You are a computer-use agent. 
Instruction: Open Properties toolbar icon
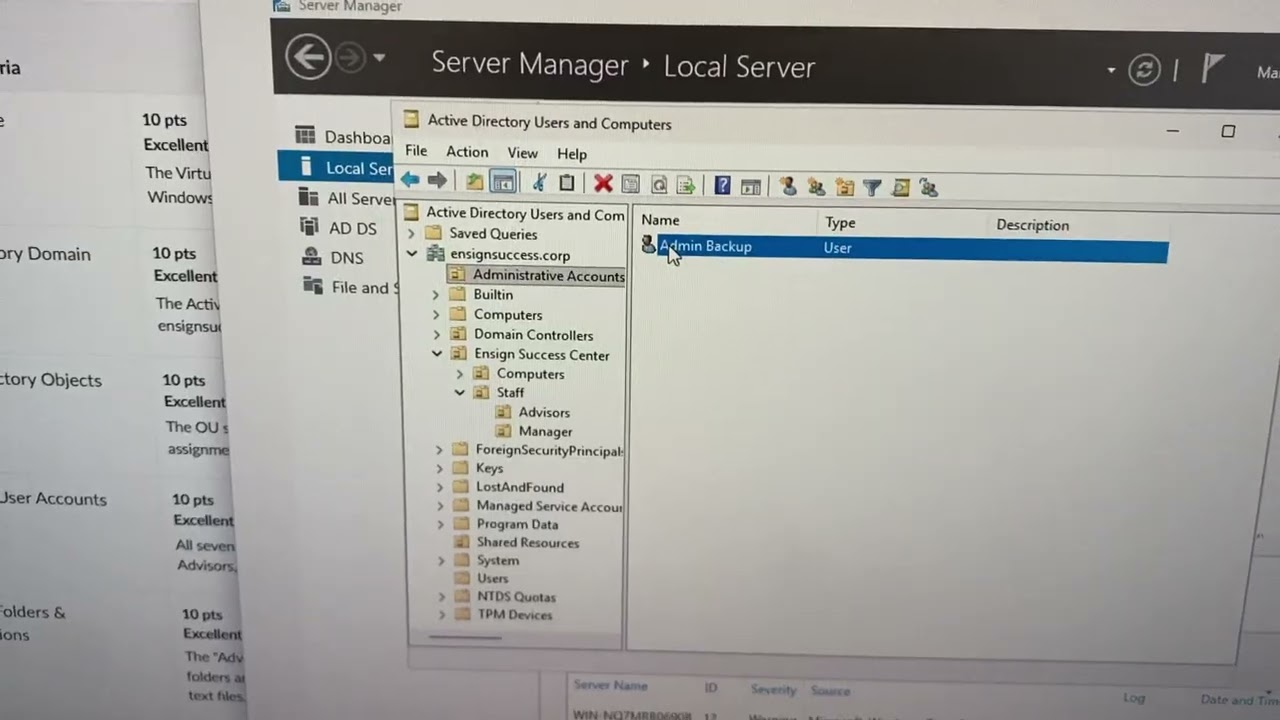pos(630,184)
